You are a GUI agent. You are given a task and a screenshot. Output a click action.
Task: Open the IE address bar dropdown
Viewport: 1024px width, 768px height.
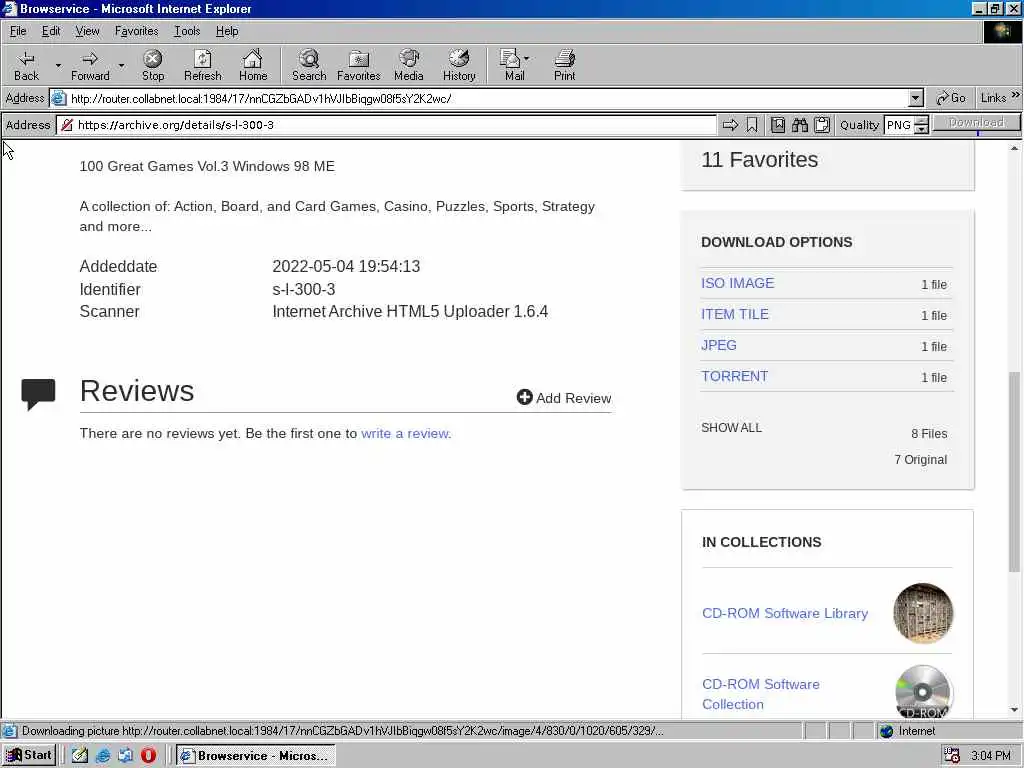tap(916, 99)
